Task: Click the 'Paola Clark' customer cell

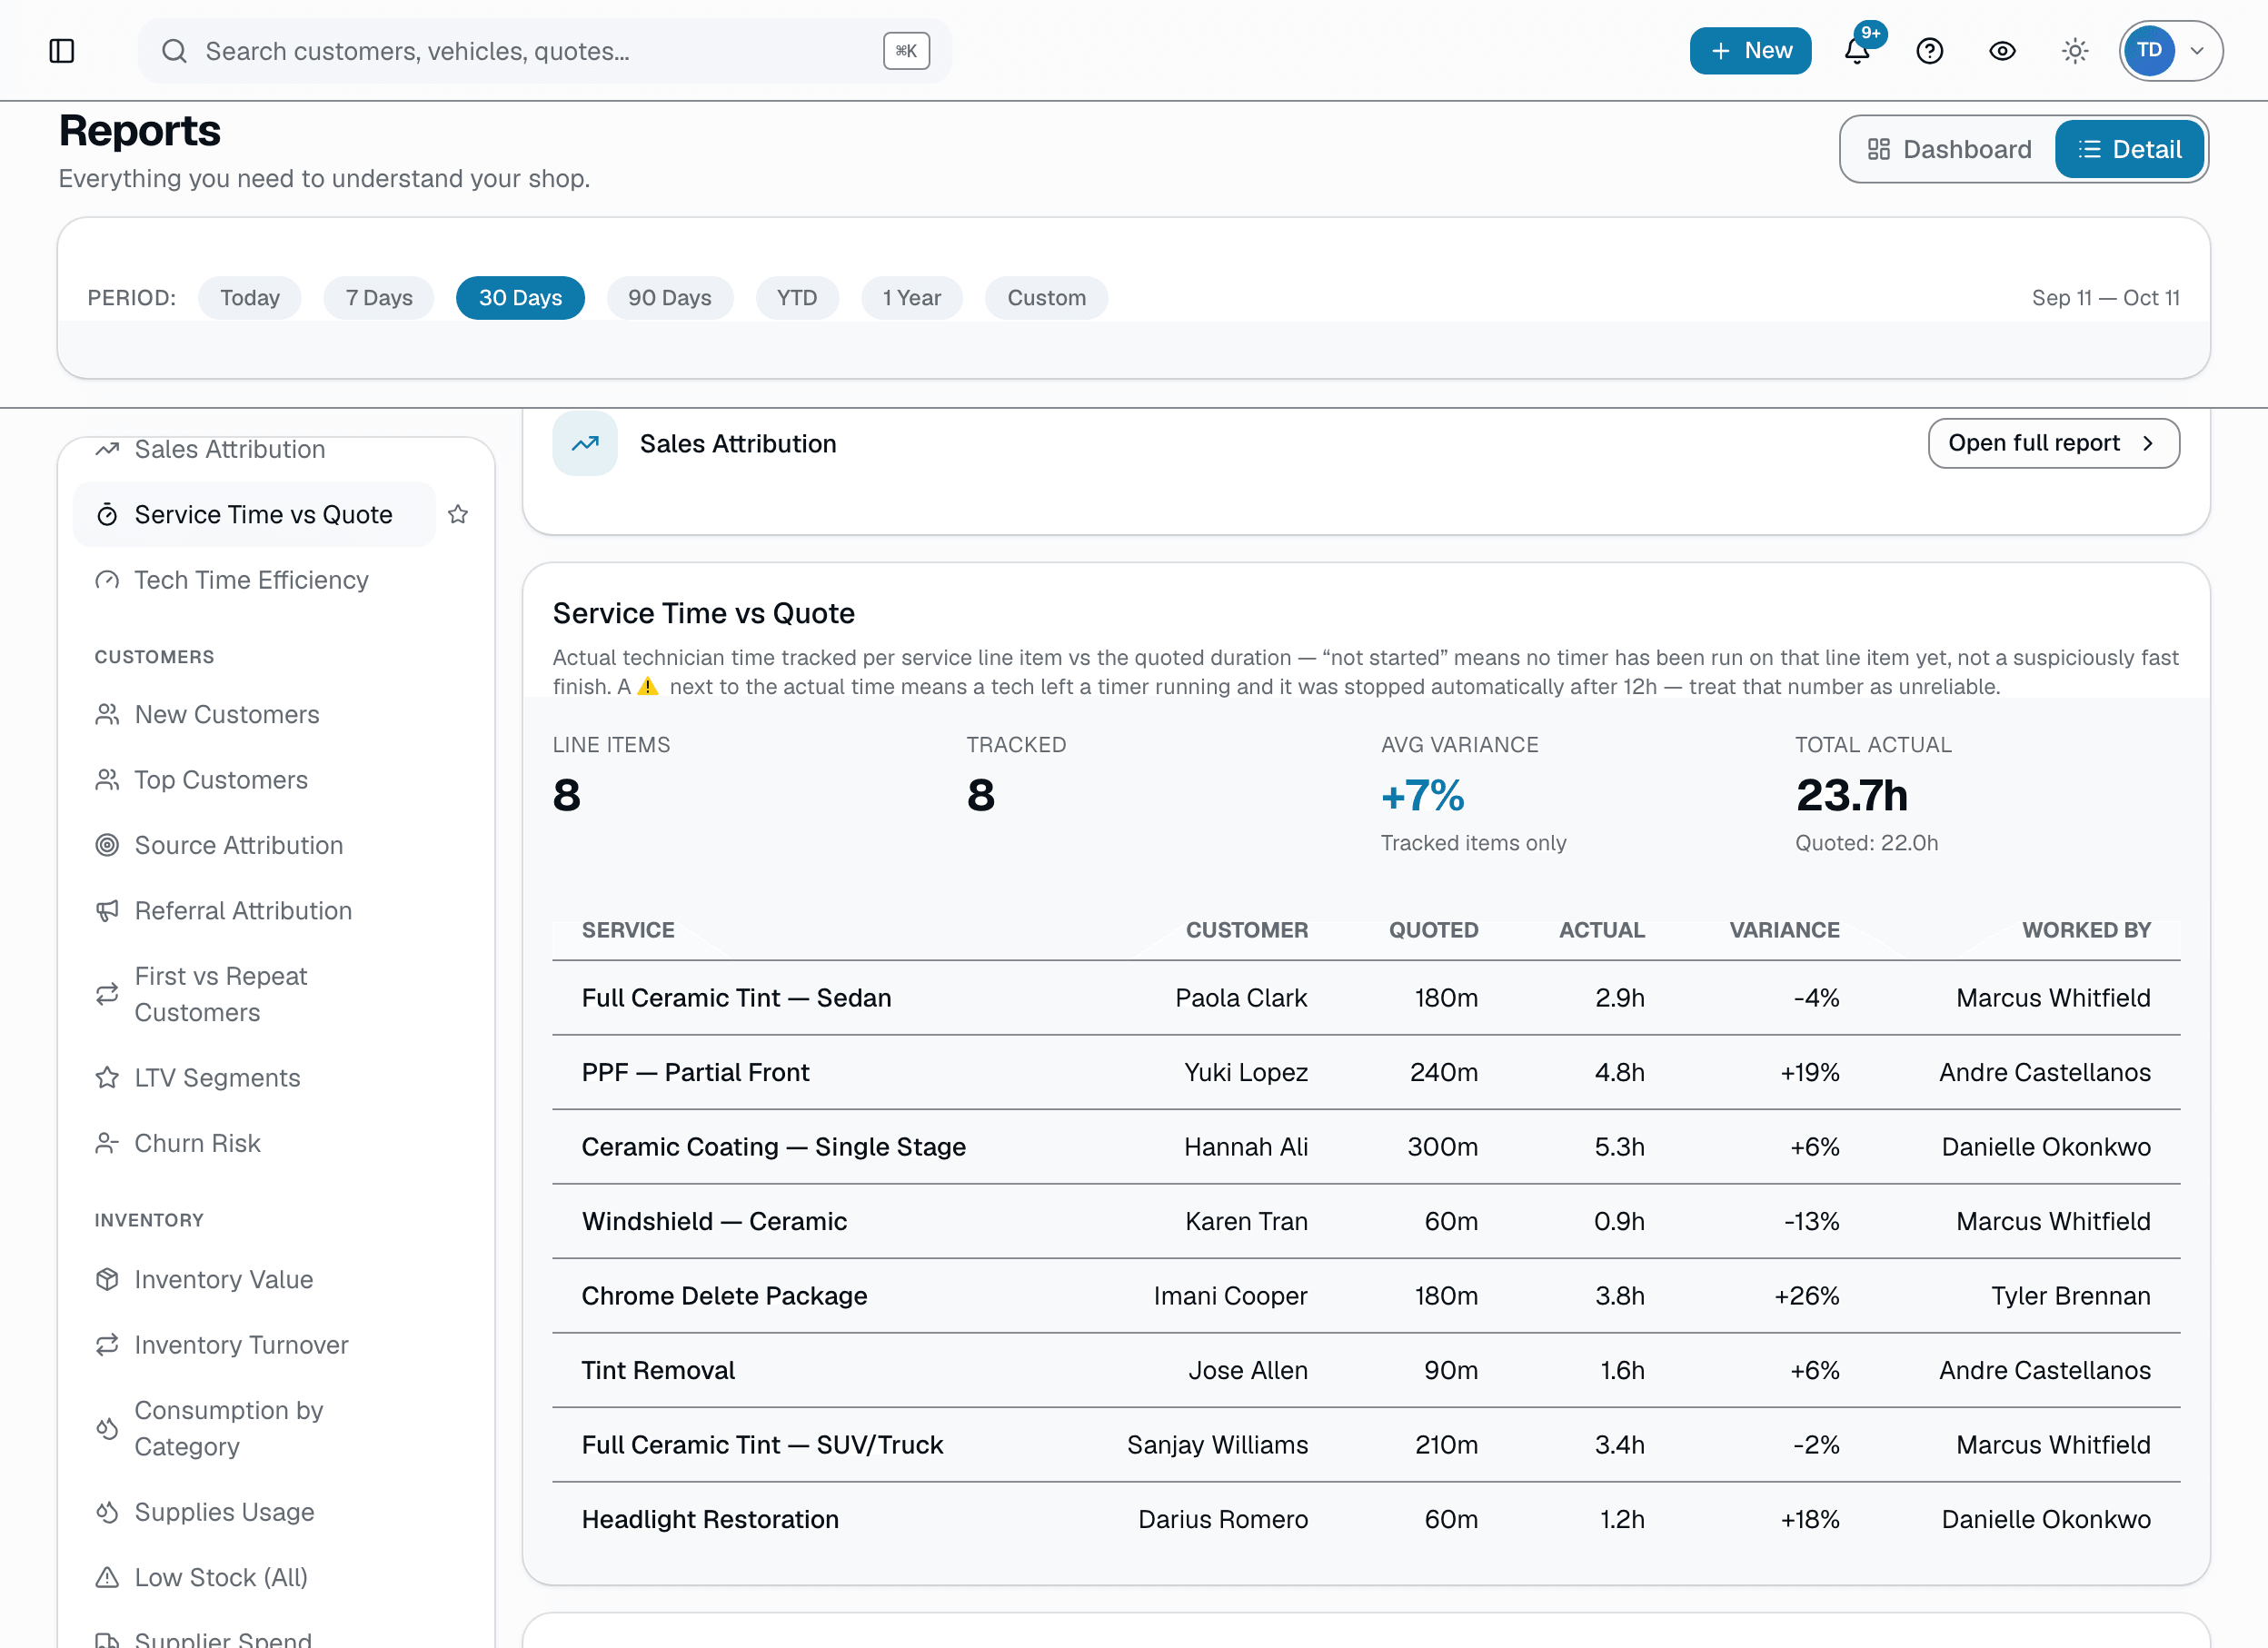Action: click(x=1241, y=998)
